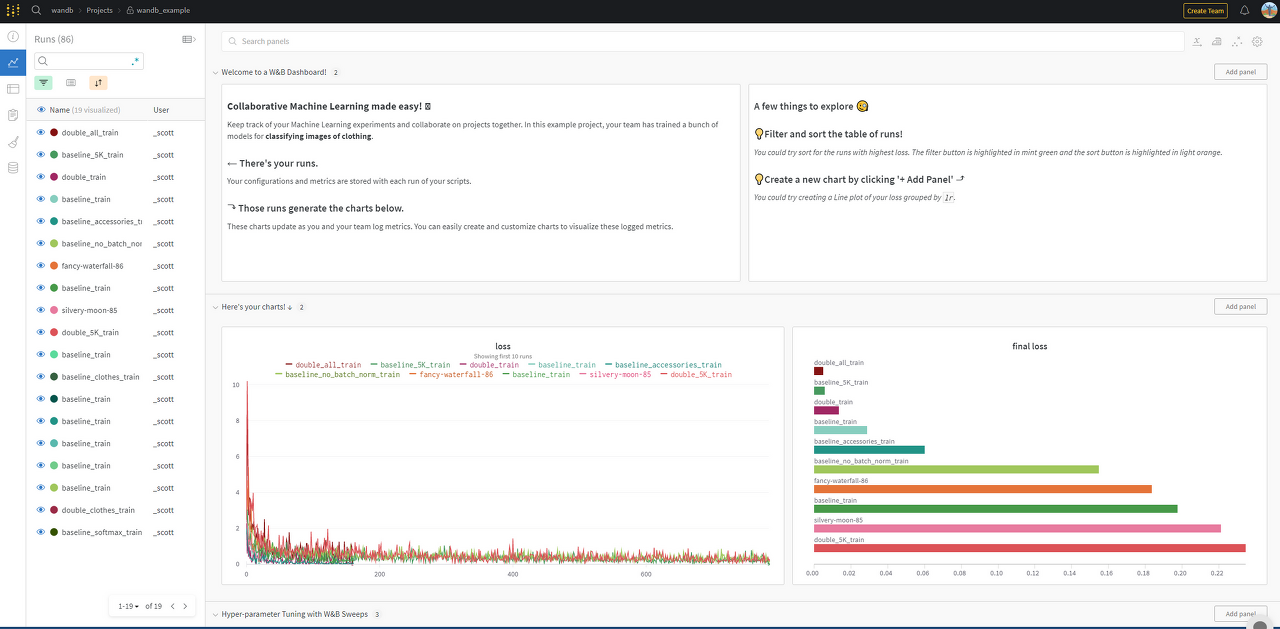This screenshot has height=629, width=1280.
Task: Click the Search panels field
Action: [703, 41]
